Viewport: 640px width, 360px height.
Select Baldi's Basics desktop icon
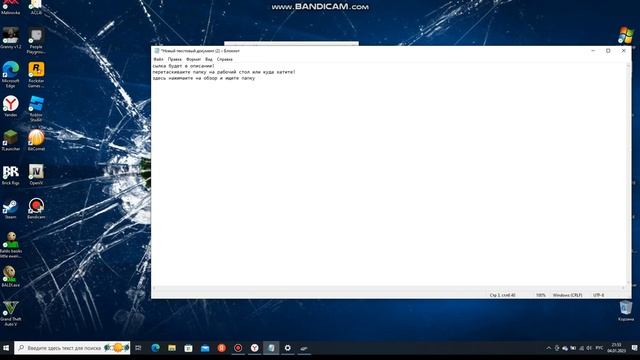[x=11, y=245]
